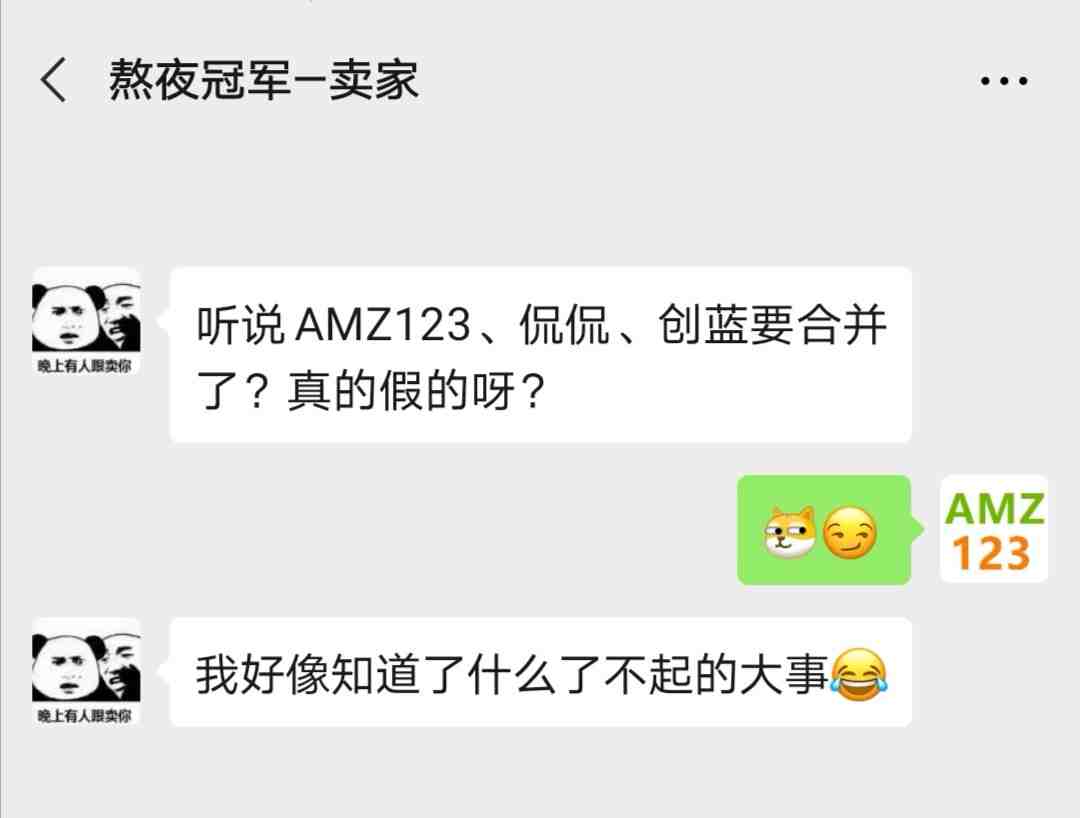
Task: Tap the word AMZ123 in first message
Action: pyautogui.click(x=383, y=324)
